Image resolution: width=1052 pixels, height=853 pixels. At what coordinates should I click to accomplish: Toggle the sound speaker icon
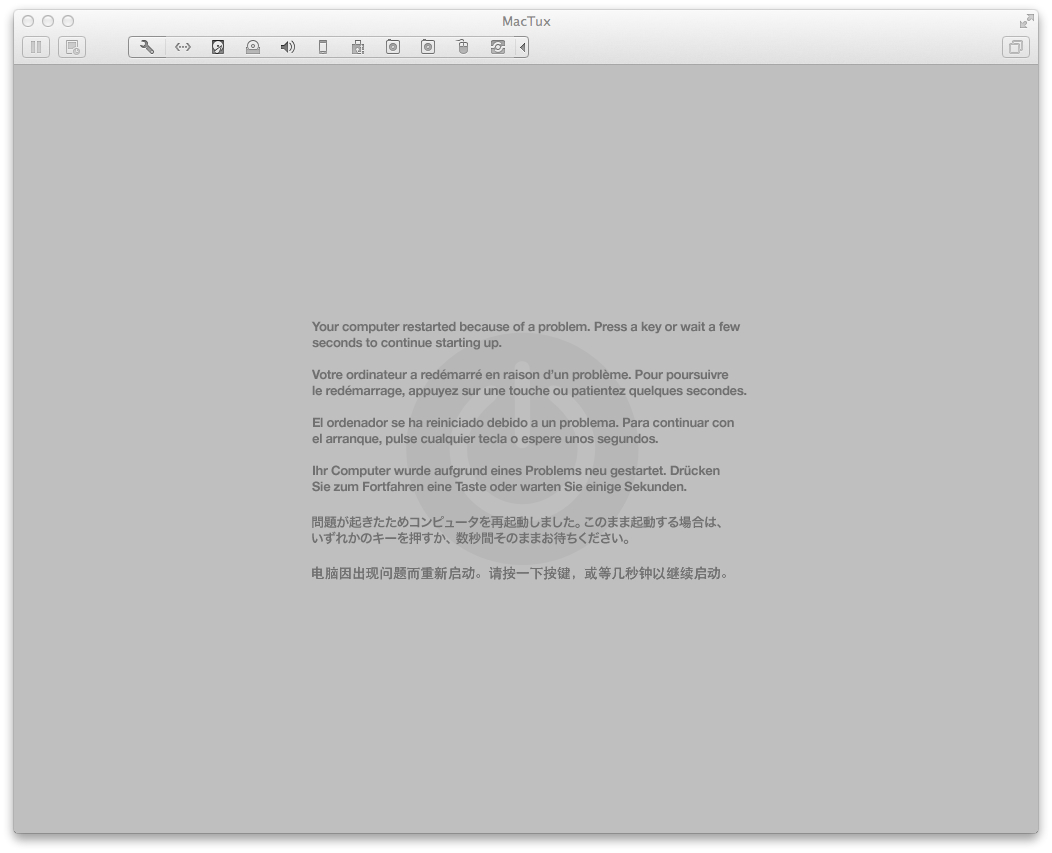point(288,47)
